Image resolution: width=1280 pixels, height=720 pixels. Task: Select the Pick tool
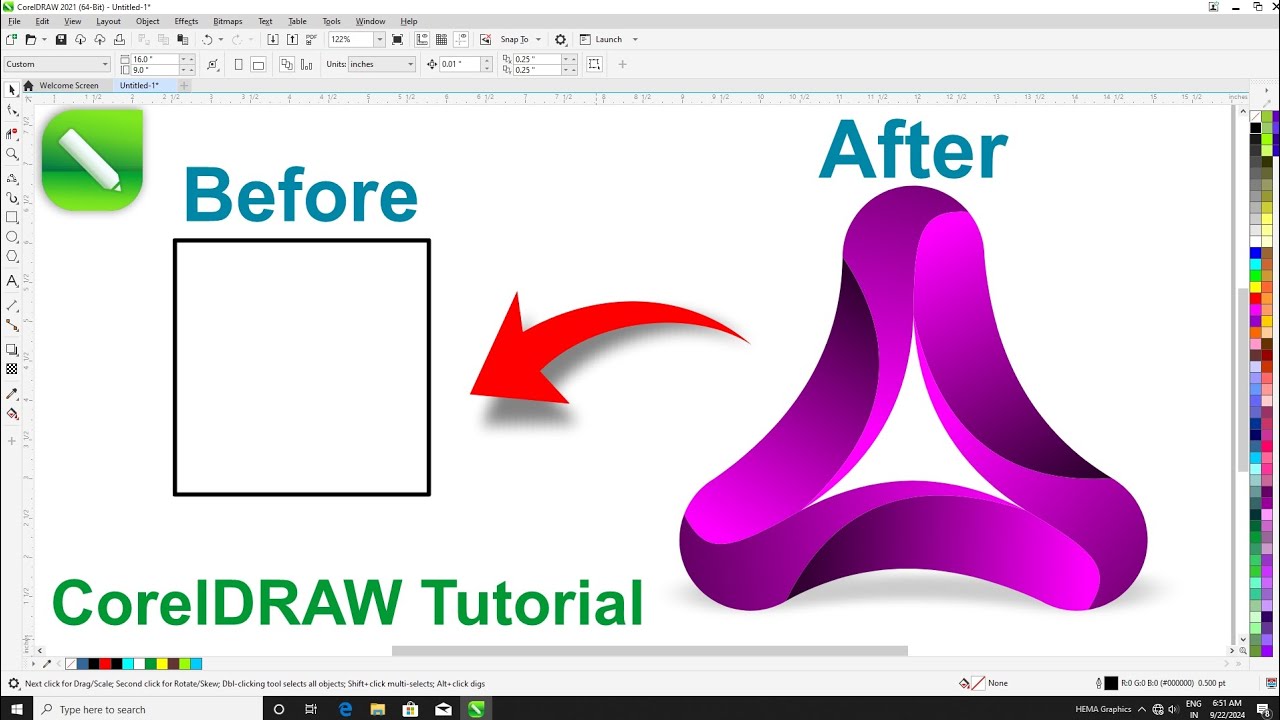point(12,90)
